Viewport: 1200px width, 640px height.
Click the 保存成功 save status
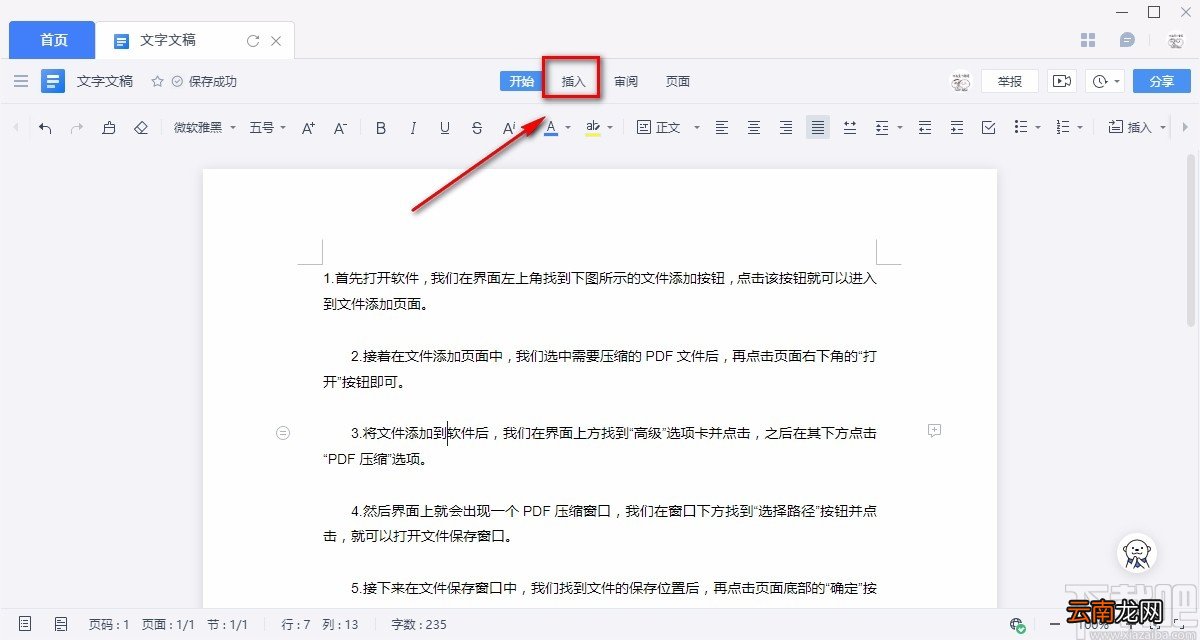205,81
